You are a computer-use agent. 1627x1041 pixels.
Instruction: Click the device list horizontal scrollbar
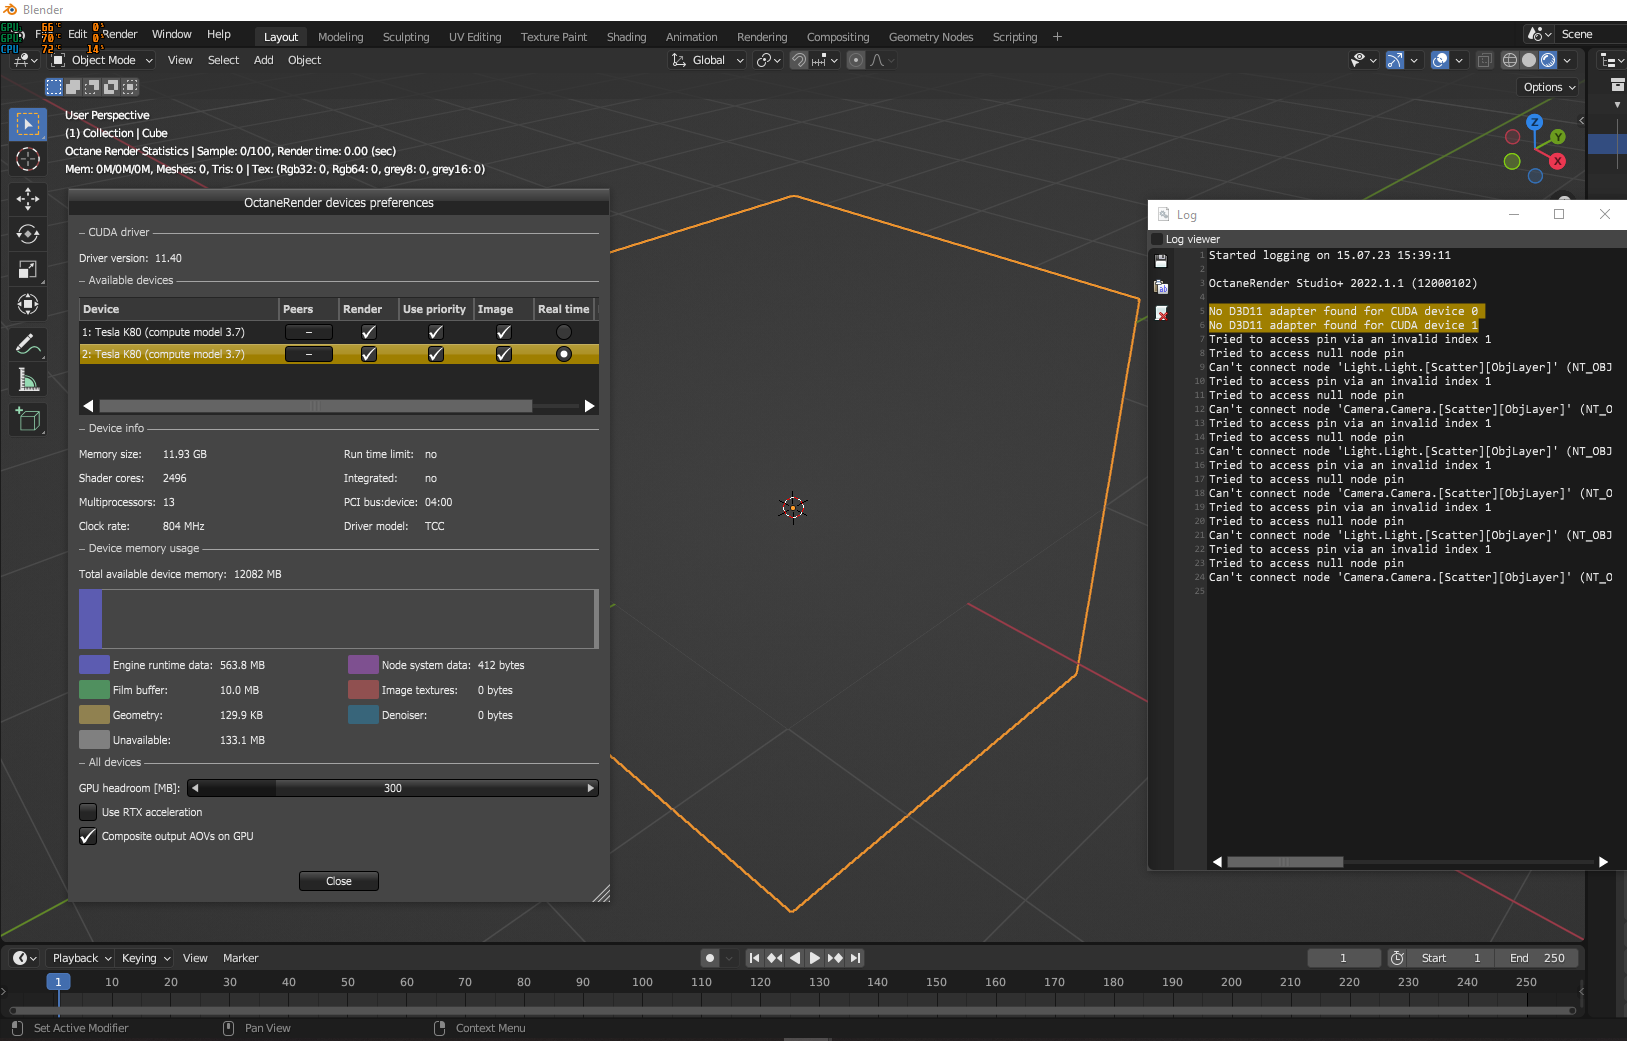(x=316, y=406)
